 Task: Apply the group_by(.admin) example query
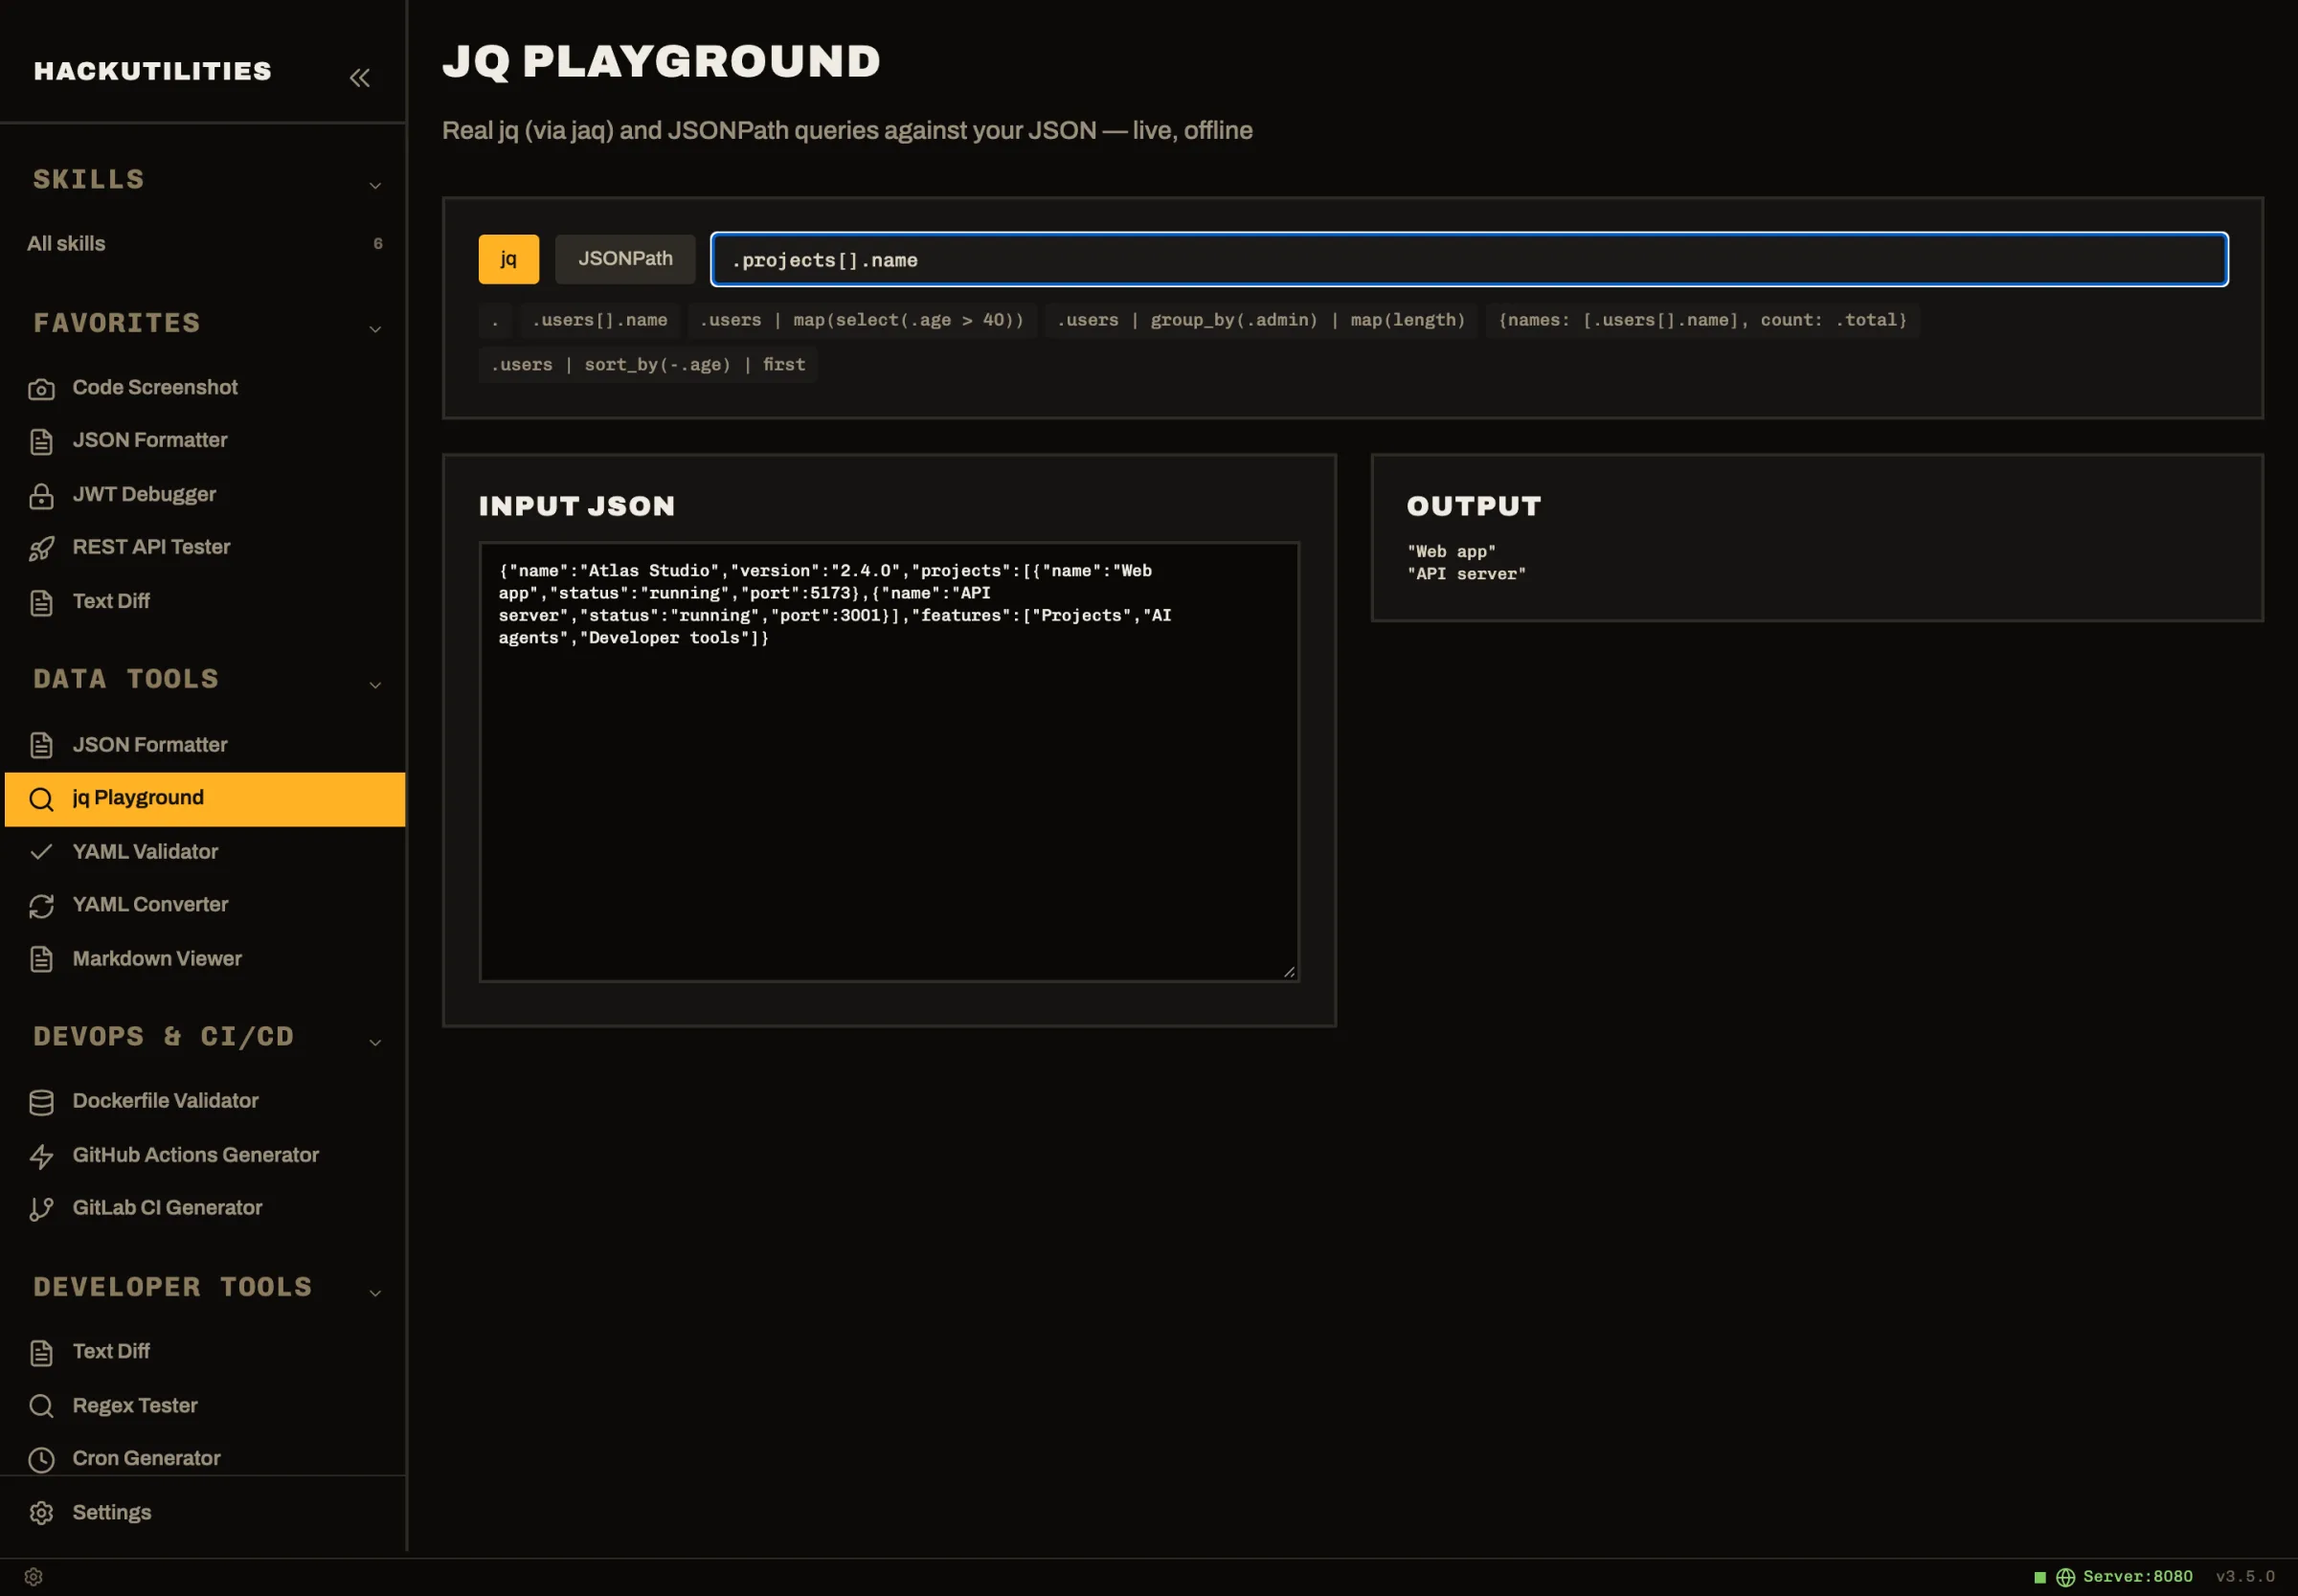click(1261, 320)
